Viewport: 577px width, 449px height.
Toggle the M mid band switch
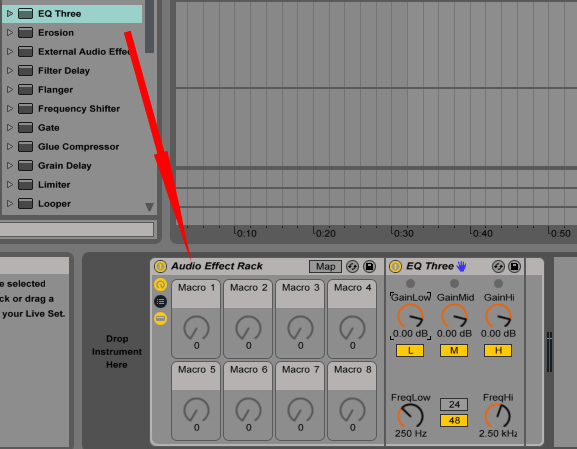click(454, 350)
